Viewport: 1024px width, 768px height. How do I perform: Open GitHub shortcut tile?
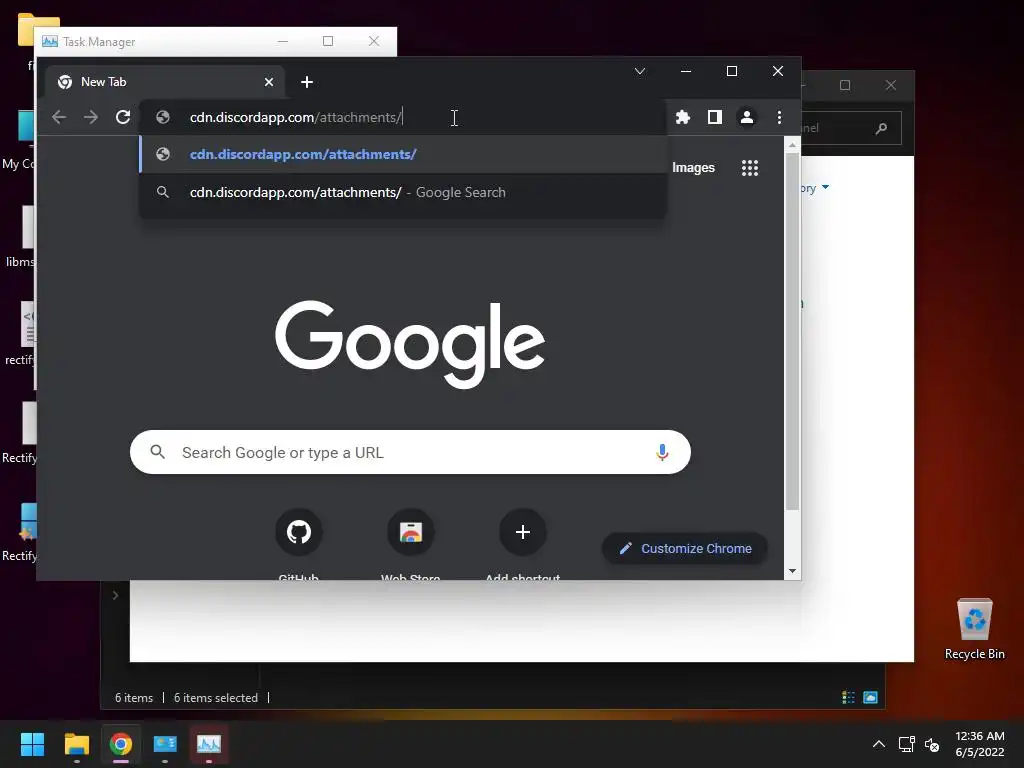tap(298, 532)
